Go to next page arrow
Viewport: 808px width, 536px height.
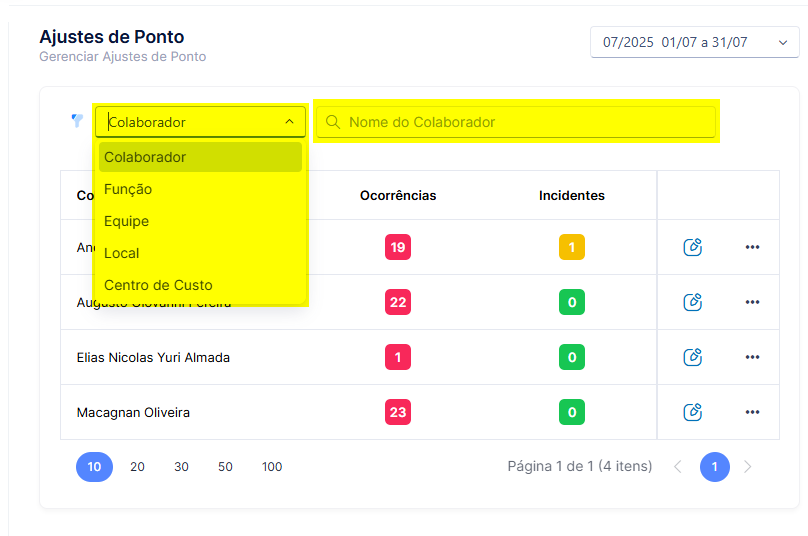coord(748,467)
